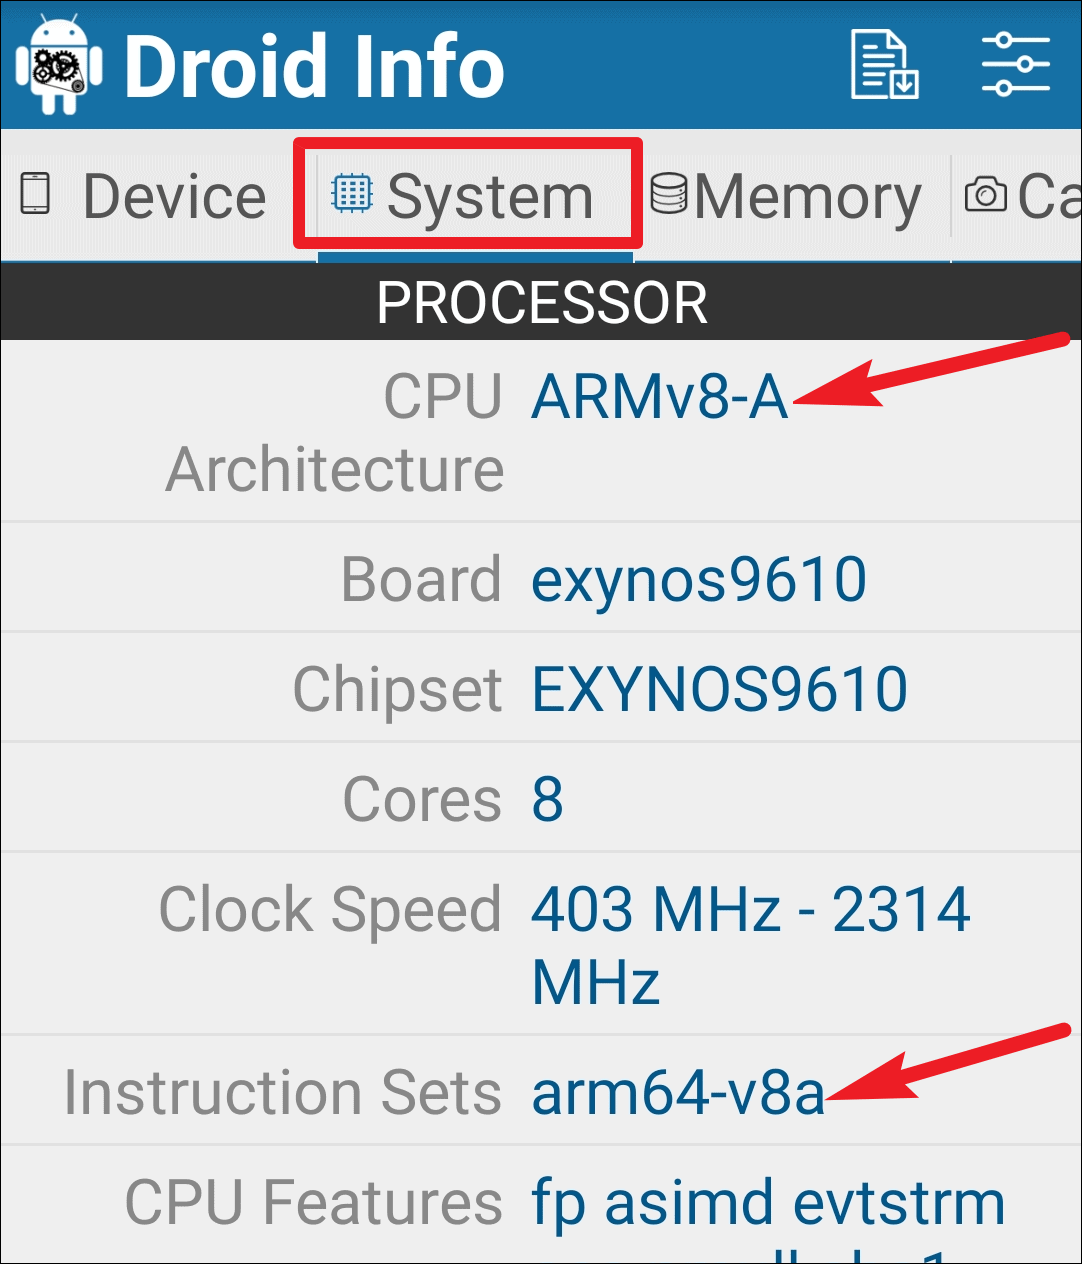The image size is (1082, 1264).
Task: Tap the camera icon near the Camera tab
Action: 985,195
